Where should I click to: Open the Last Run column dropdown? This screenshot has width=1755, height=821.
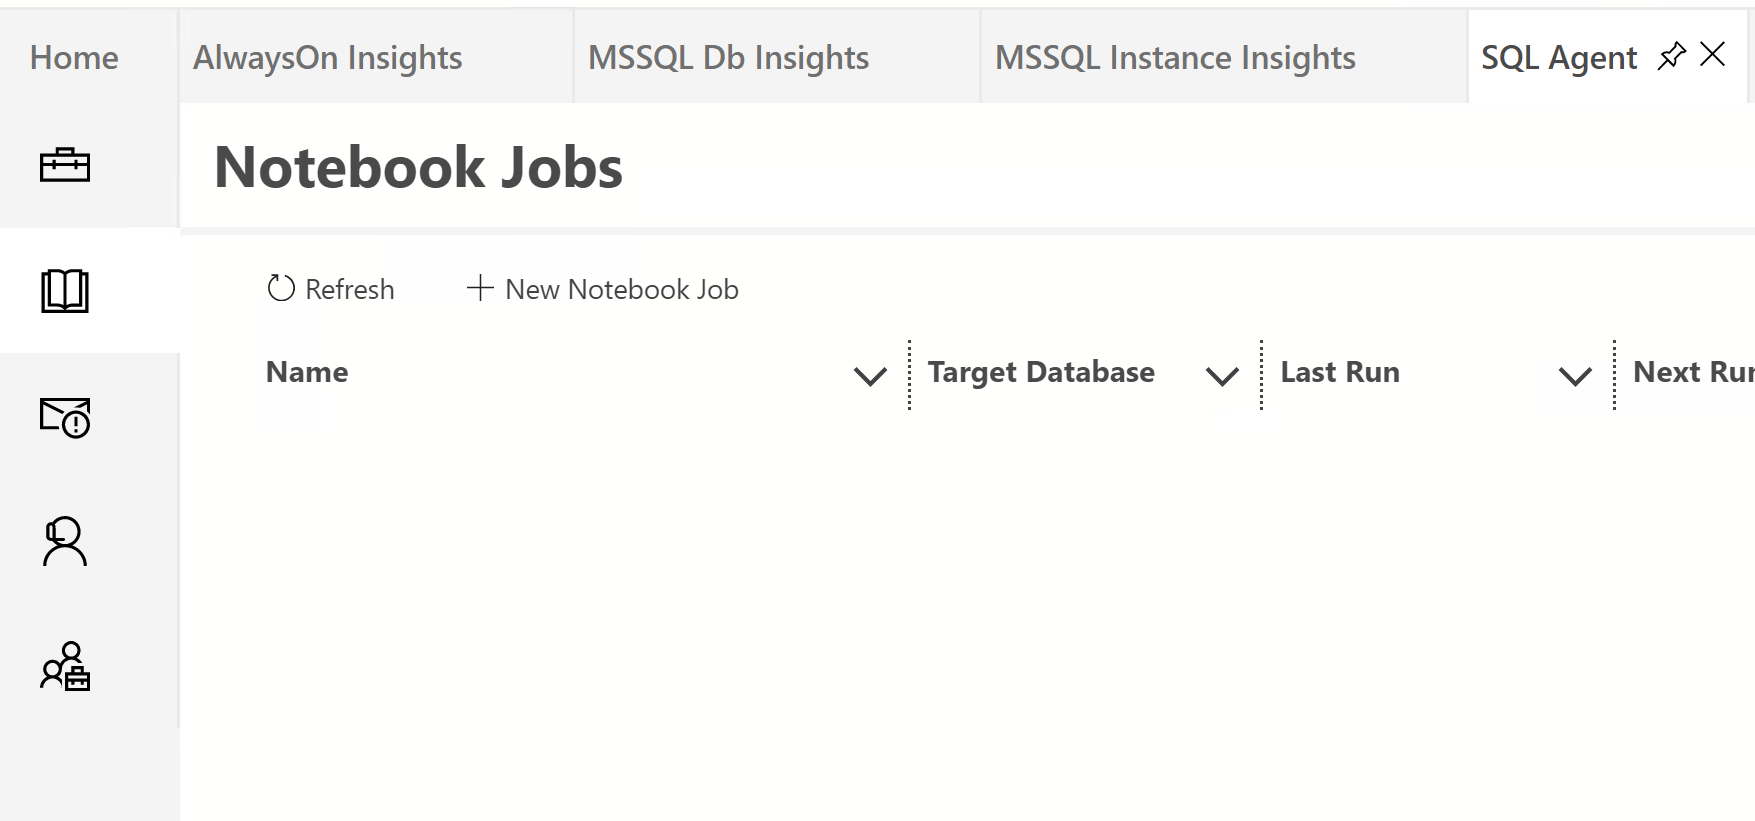[x=1575, y=376]
